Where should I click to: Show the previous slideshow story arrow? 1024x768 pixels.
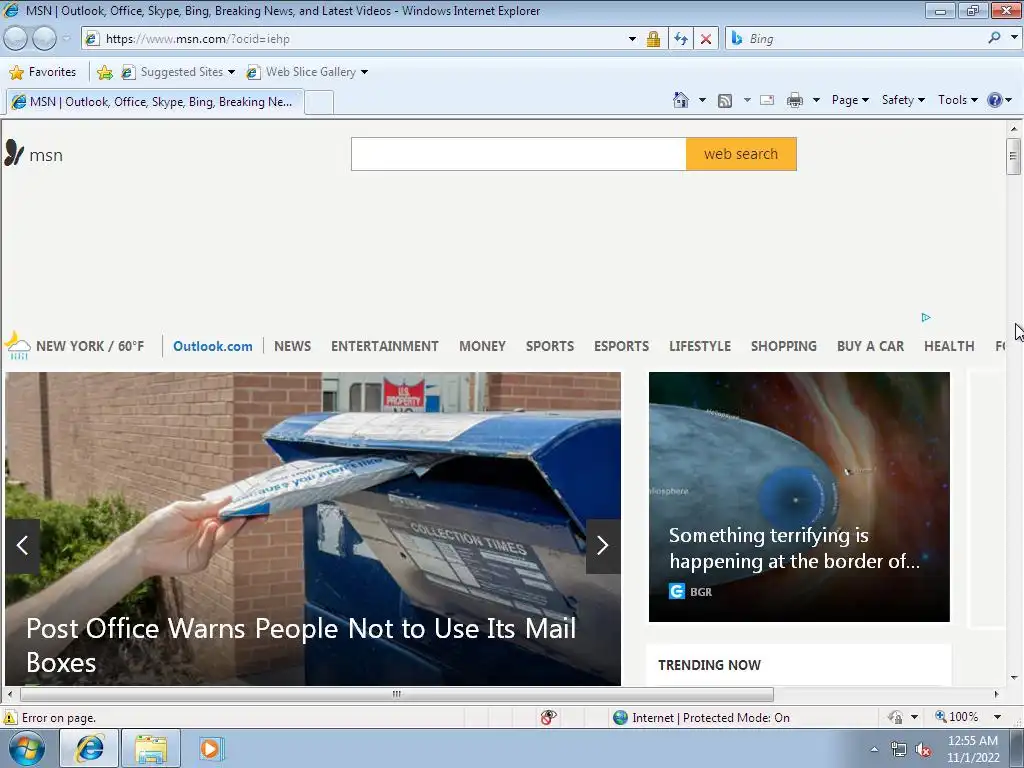(22, 546)
